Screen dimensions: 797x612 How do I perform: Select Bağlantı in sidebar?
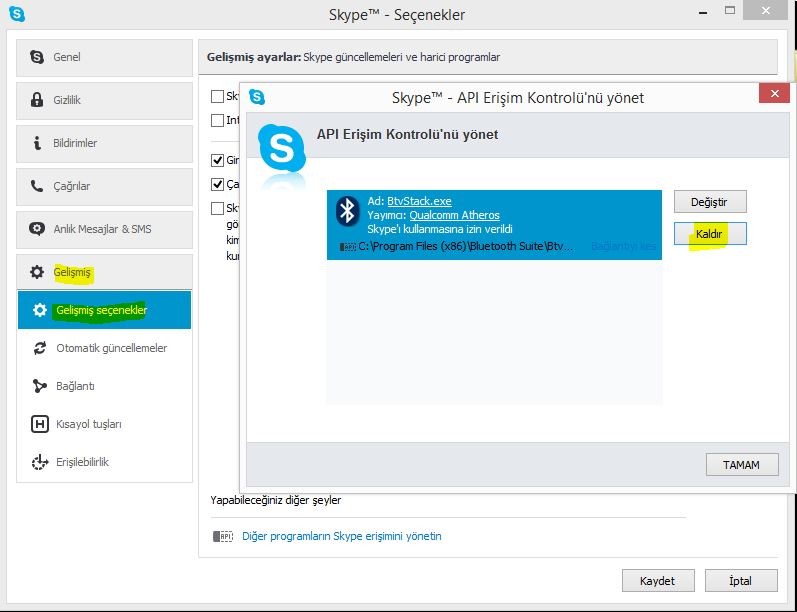pos(104,386)
